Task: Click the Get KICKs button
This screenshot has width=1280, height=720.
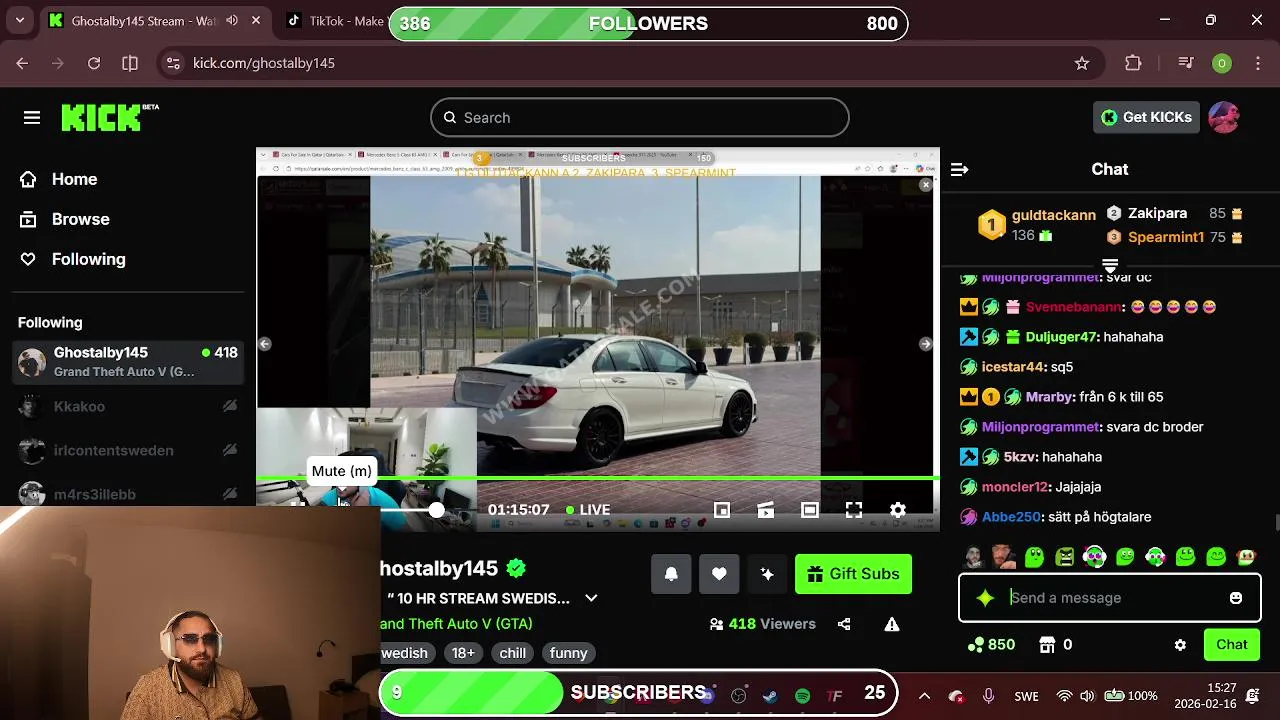Action: click(x=1146, y=117)
